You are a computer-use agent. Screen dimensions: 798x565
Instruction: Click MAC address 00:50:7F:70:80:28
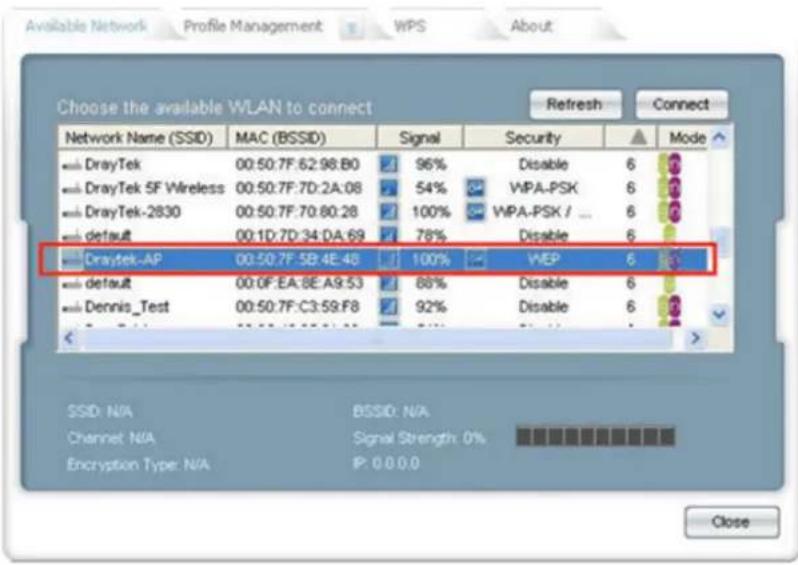coord(297,212)
